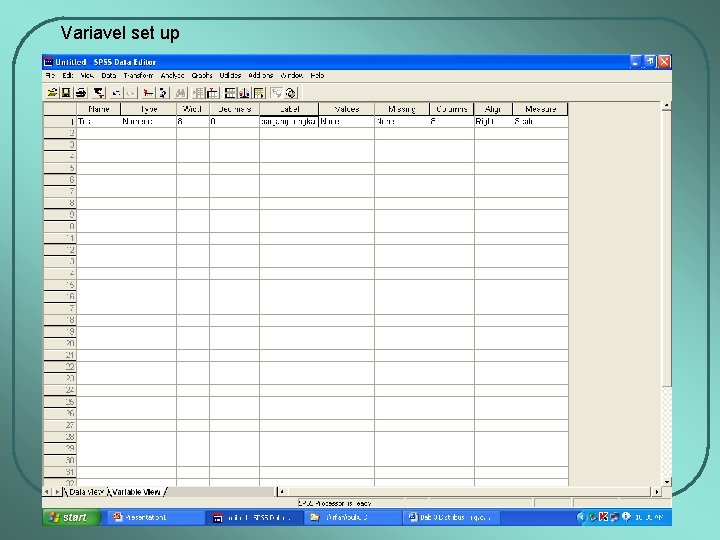720x540 pixels.
Task: Click the Measure column header
Action: [x=540, y=109]
